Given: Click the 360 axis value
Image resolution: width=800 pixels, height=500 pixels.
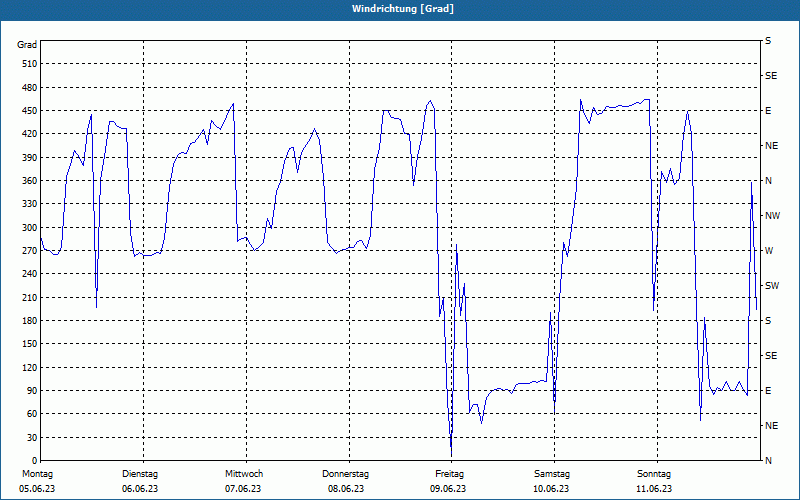Looking at the screenshot, I should pos(30,181).
